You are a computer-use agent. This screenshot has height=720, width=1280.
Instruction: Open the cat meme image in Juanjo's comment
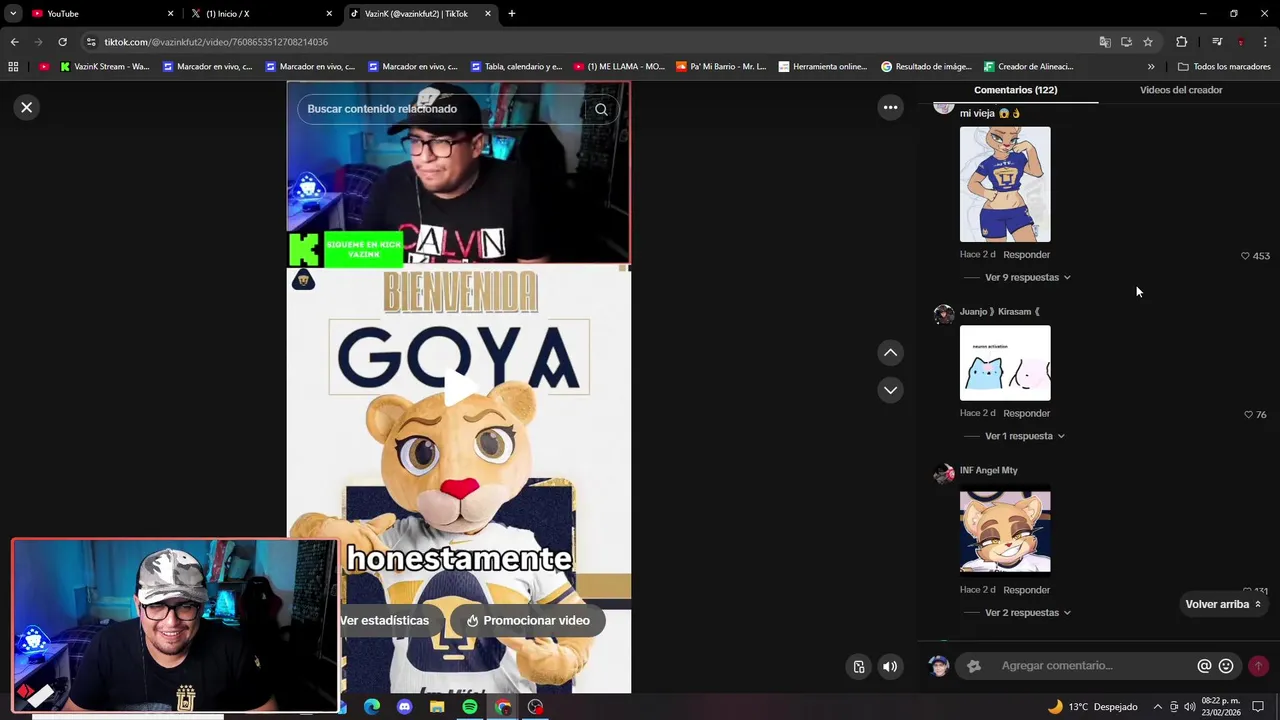click(x=1005, y=363)
